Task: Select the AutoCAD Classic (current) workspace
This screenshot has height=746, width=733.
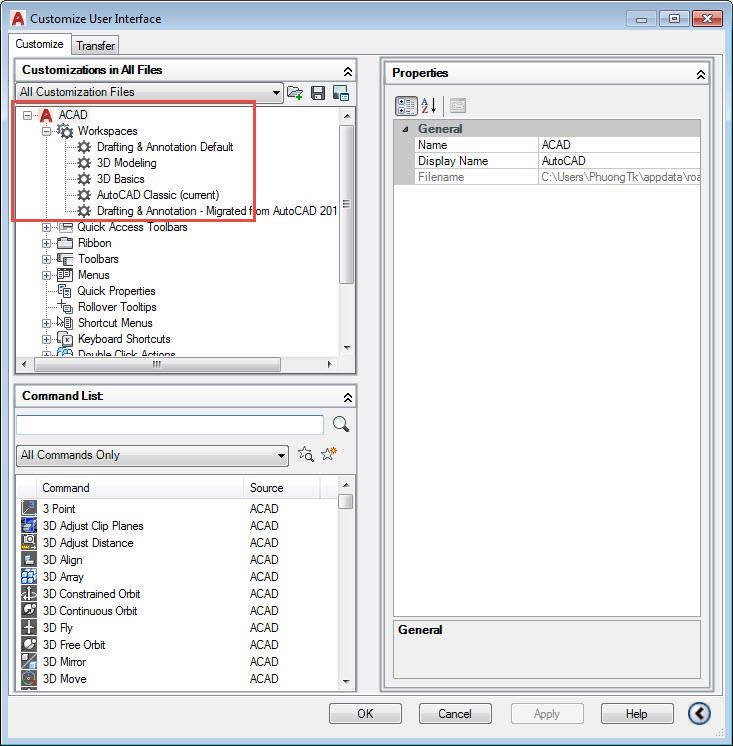Action: tap(158, 195)
